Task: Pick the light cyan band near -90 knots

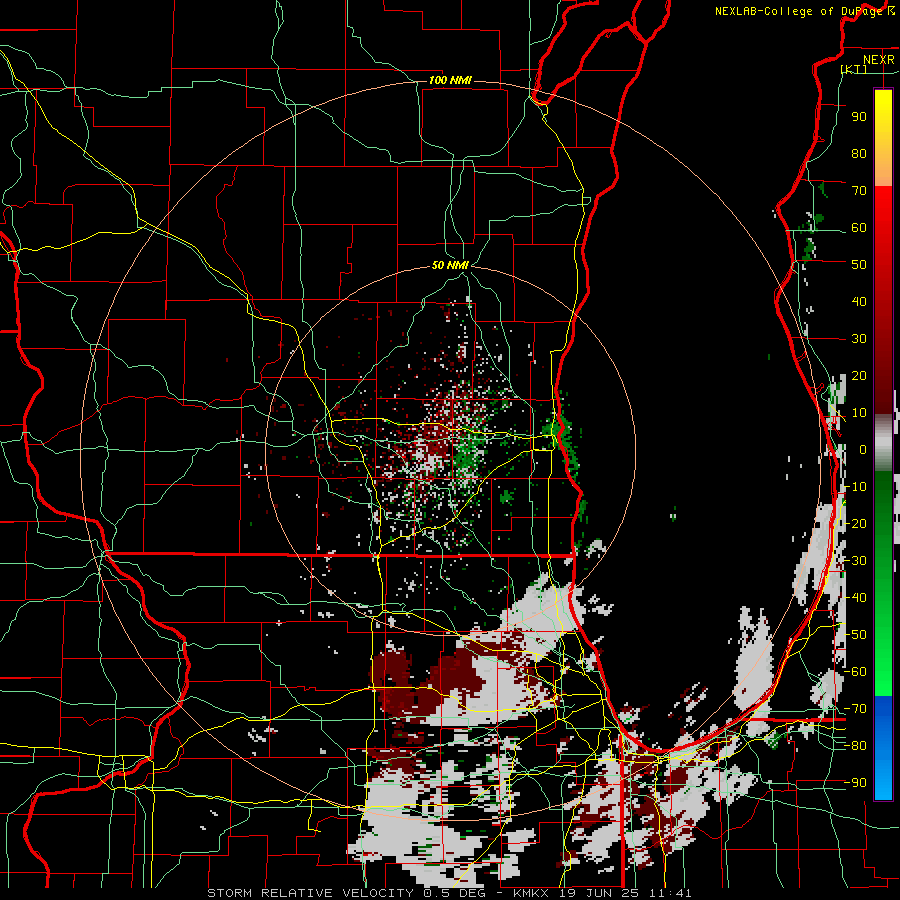Action: click(x=883, y=783)
